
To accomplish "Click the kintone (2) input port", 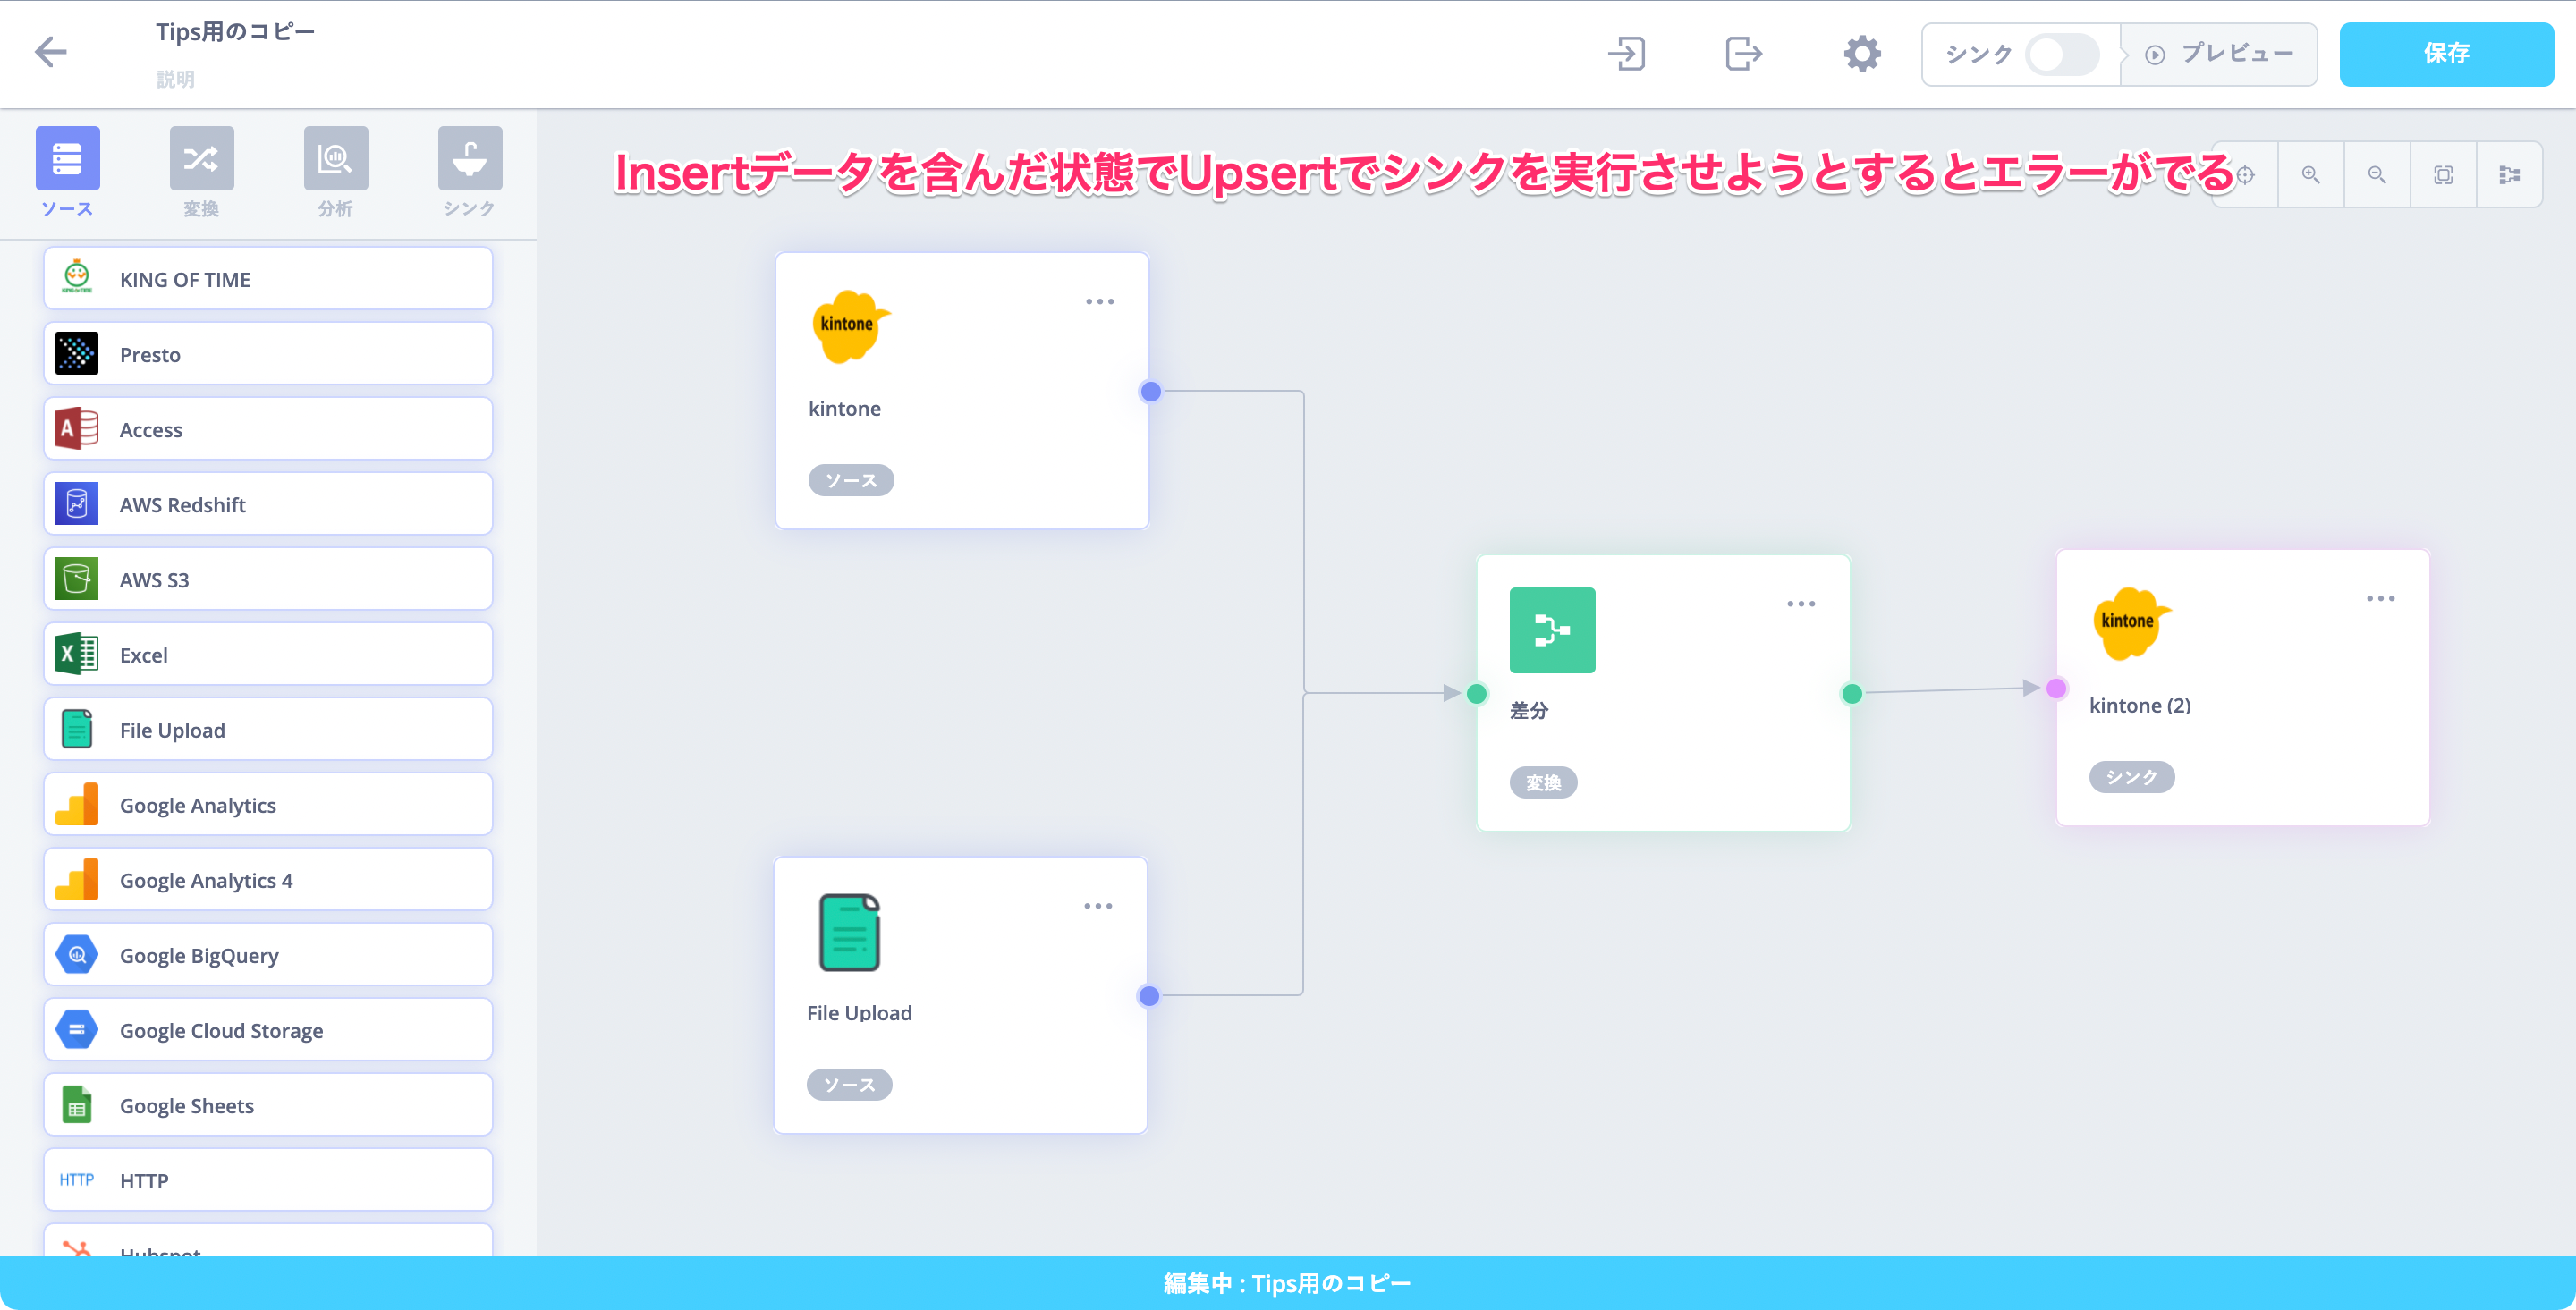I will pyautogui.click(x=2056, y=688).
